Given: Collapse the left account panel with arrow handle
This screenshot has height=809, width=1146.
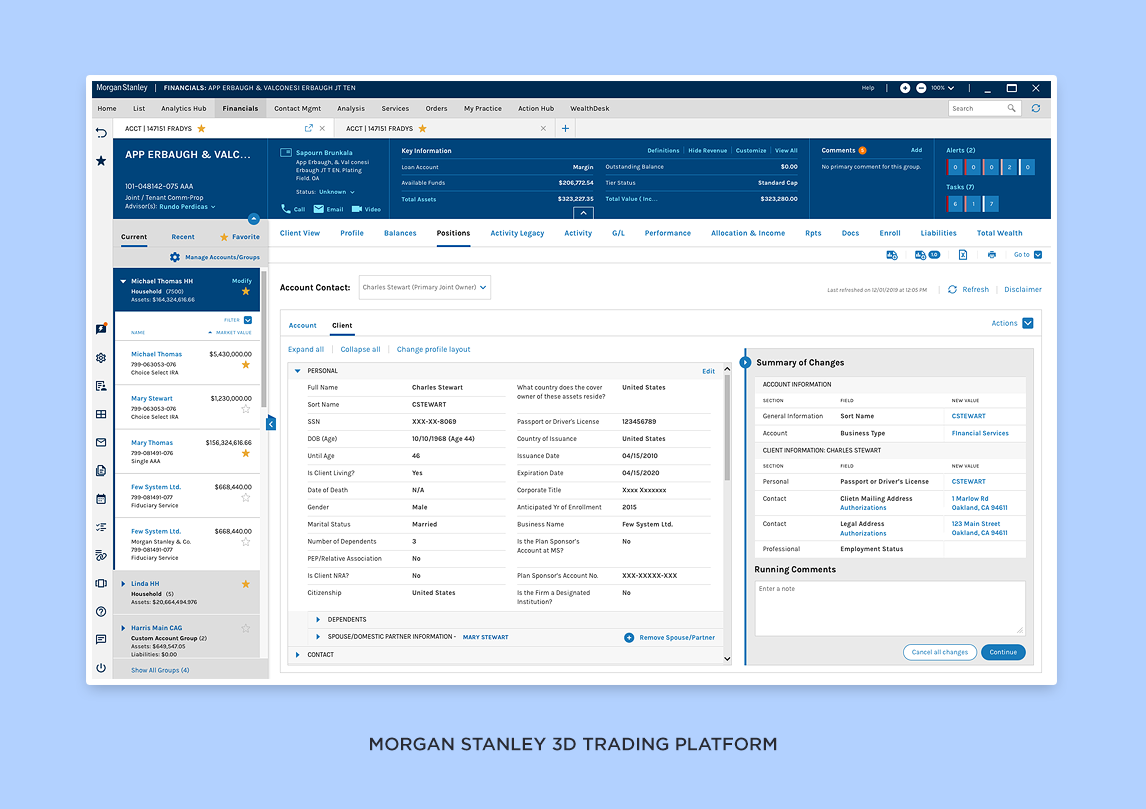Looking at the screenshot, I should (x=271, y=423).
